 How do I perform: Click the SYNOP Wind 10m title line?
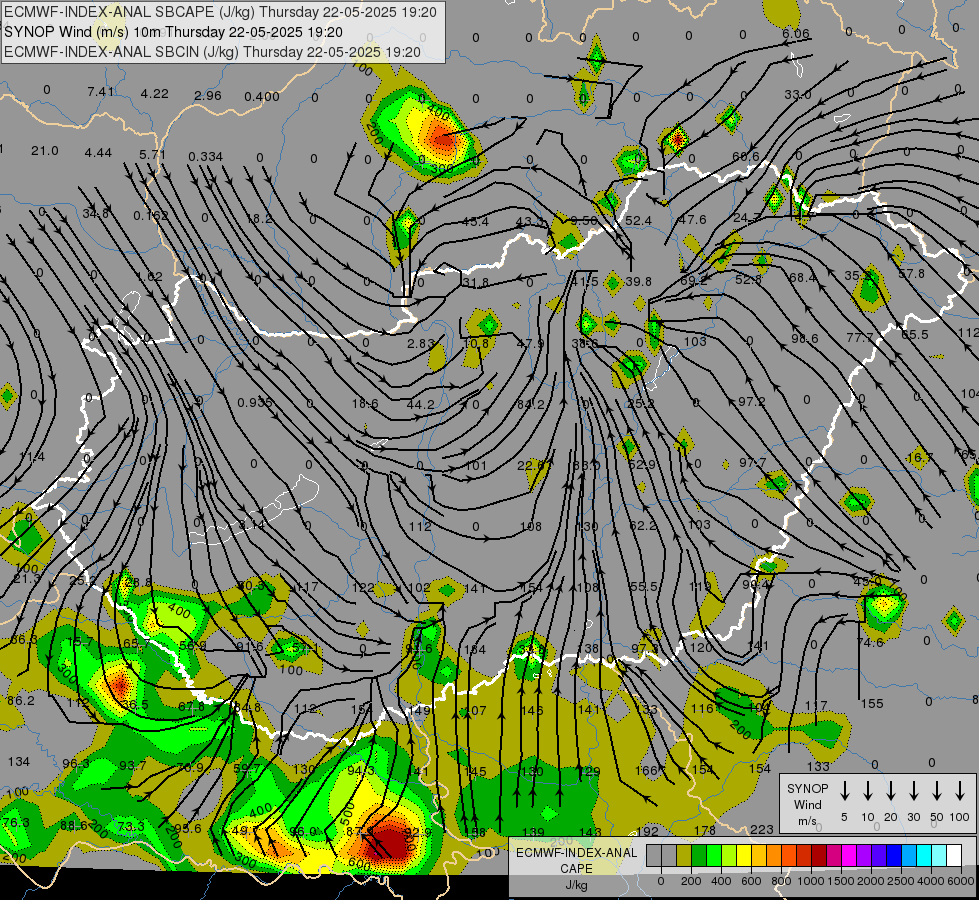[173, 32]
